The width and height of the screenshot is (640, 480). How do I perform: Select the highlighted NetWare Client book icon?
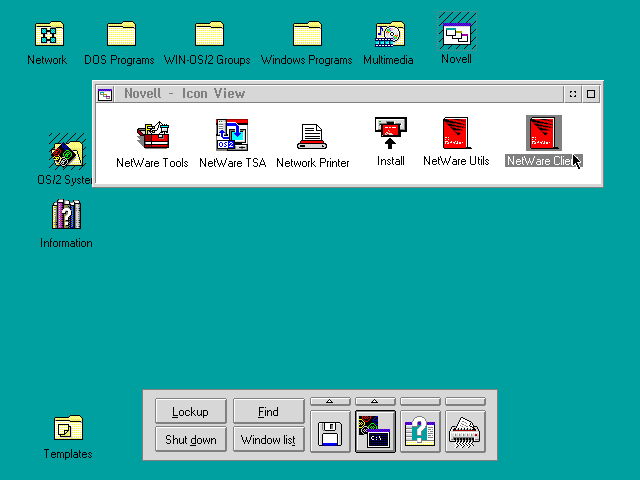point(544,133)
